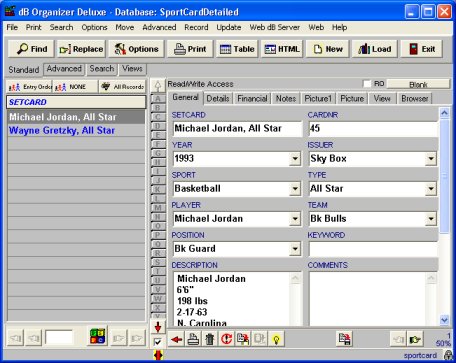Select Michael Jordan, All Star record in list
456x363 pixels.
tap(76, 117)
